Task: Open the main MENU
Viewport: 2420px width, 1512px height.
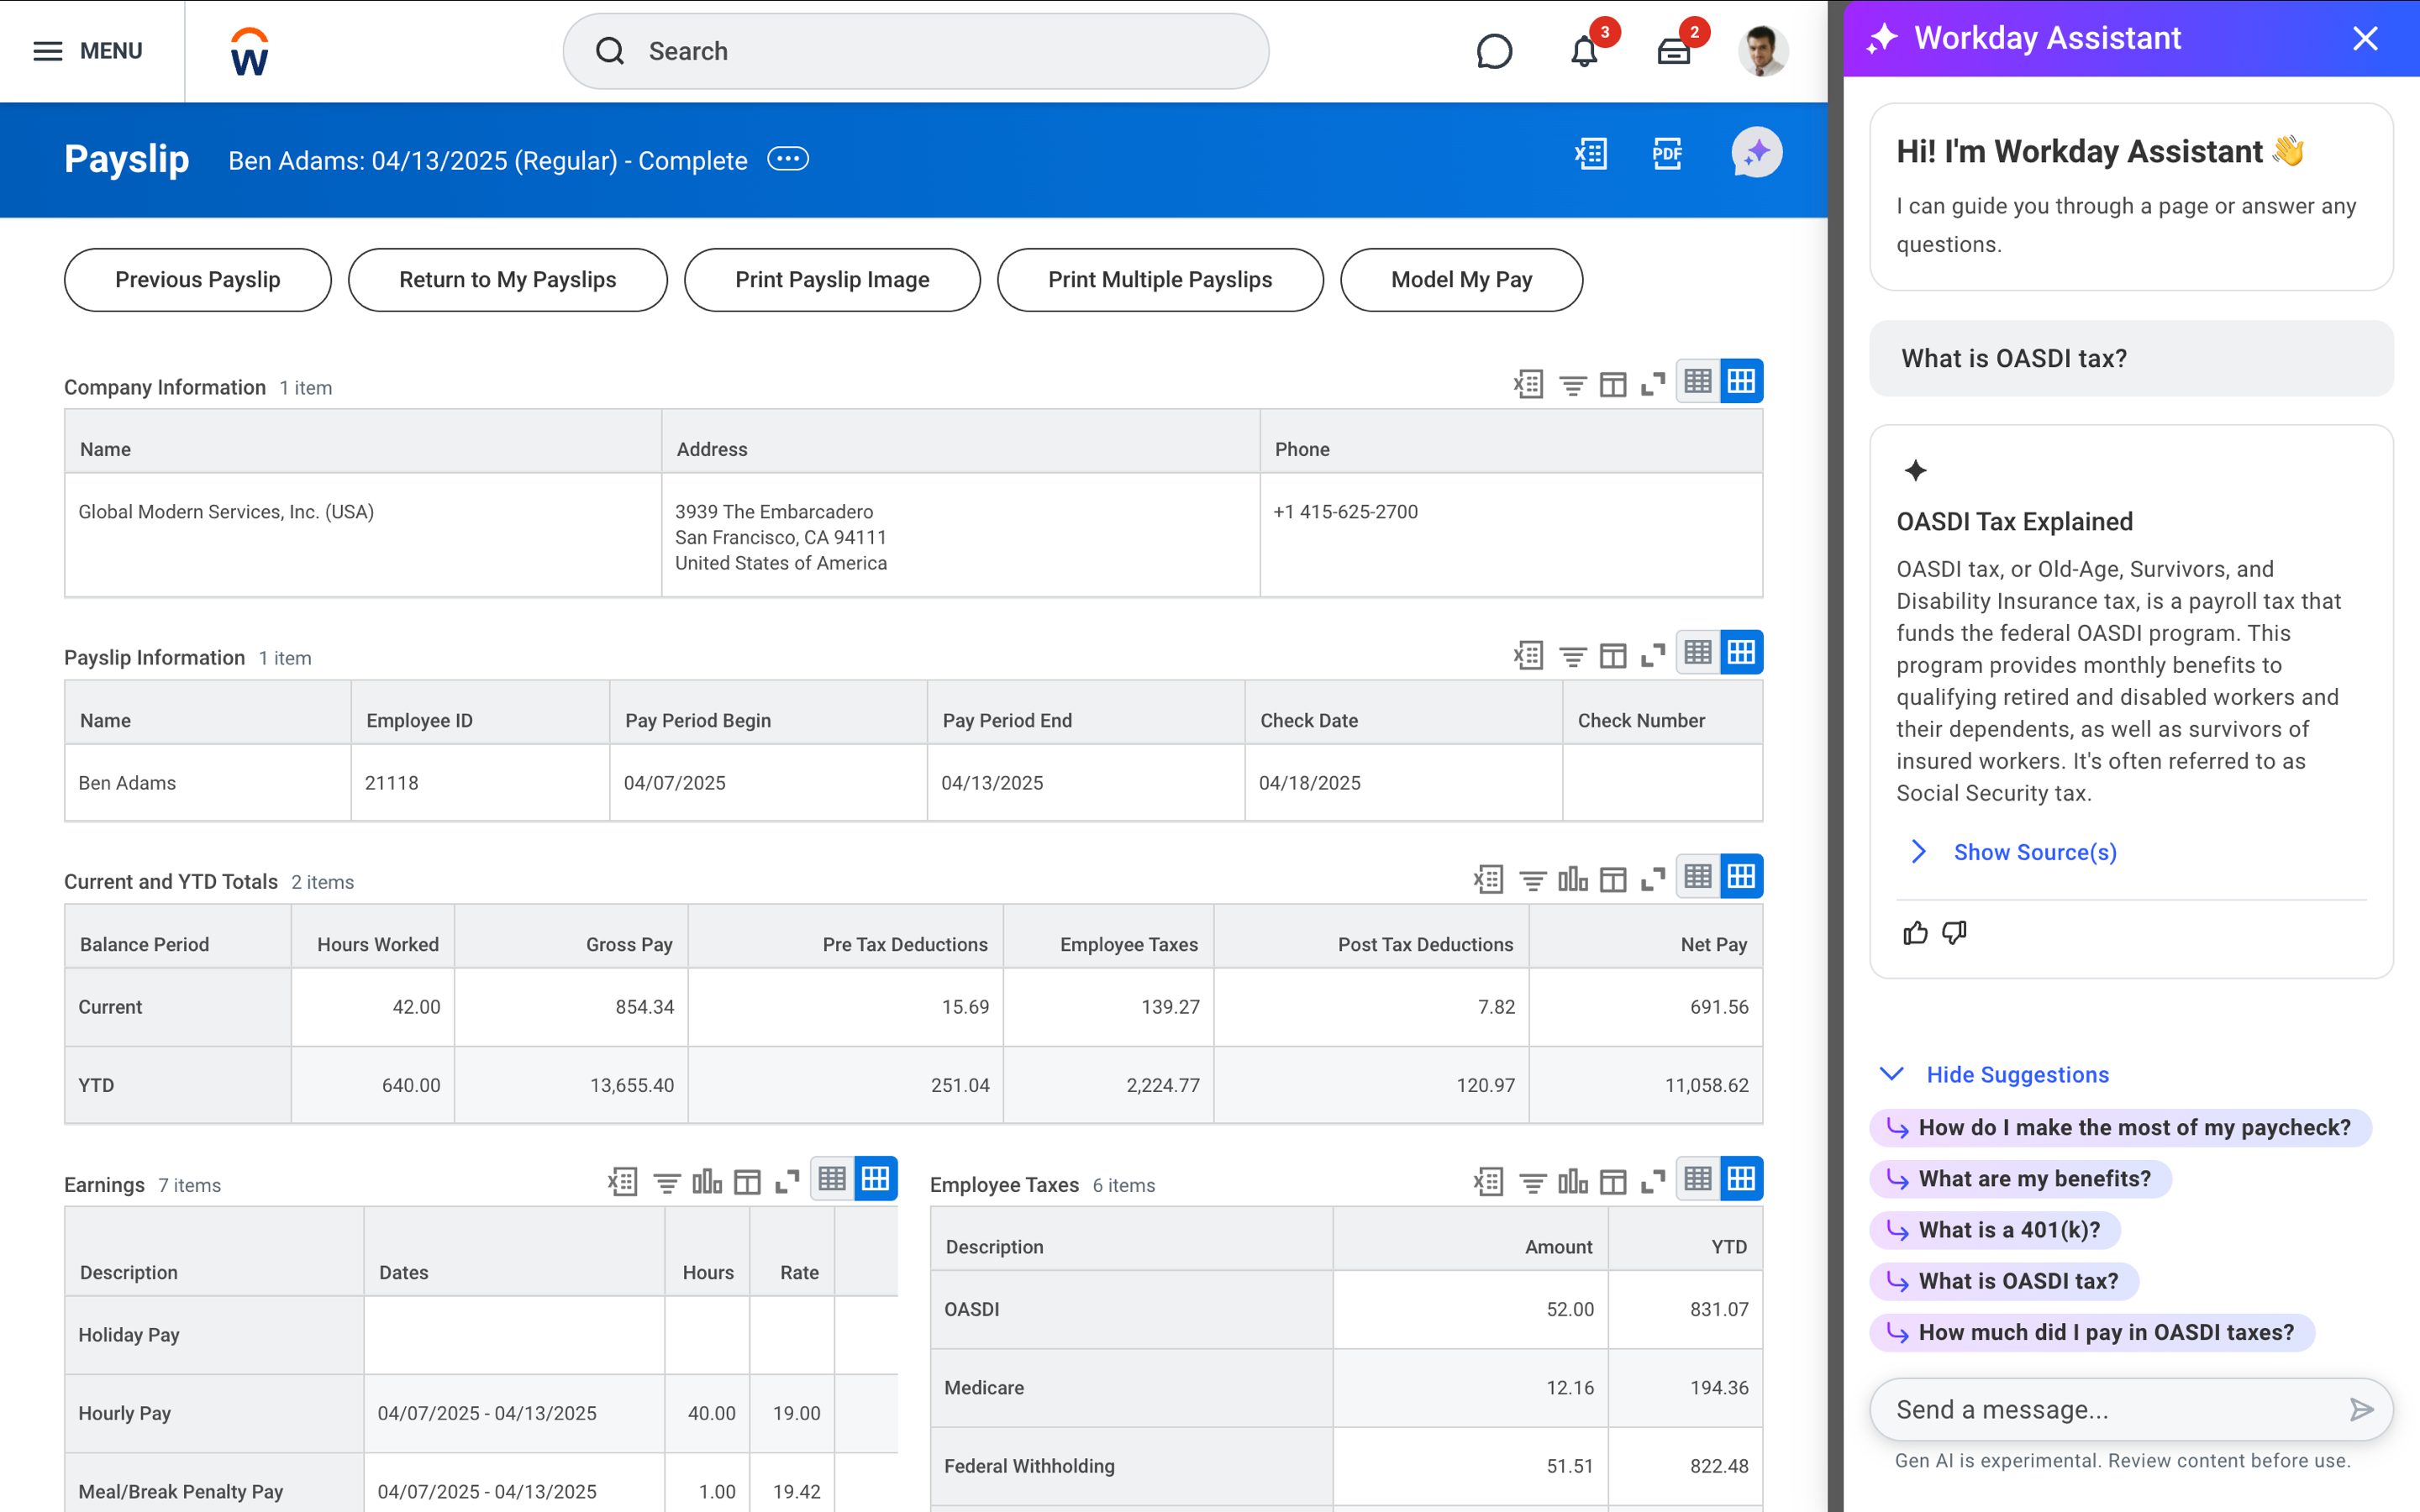Action: (88, 51)
